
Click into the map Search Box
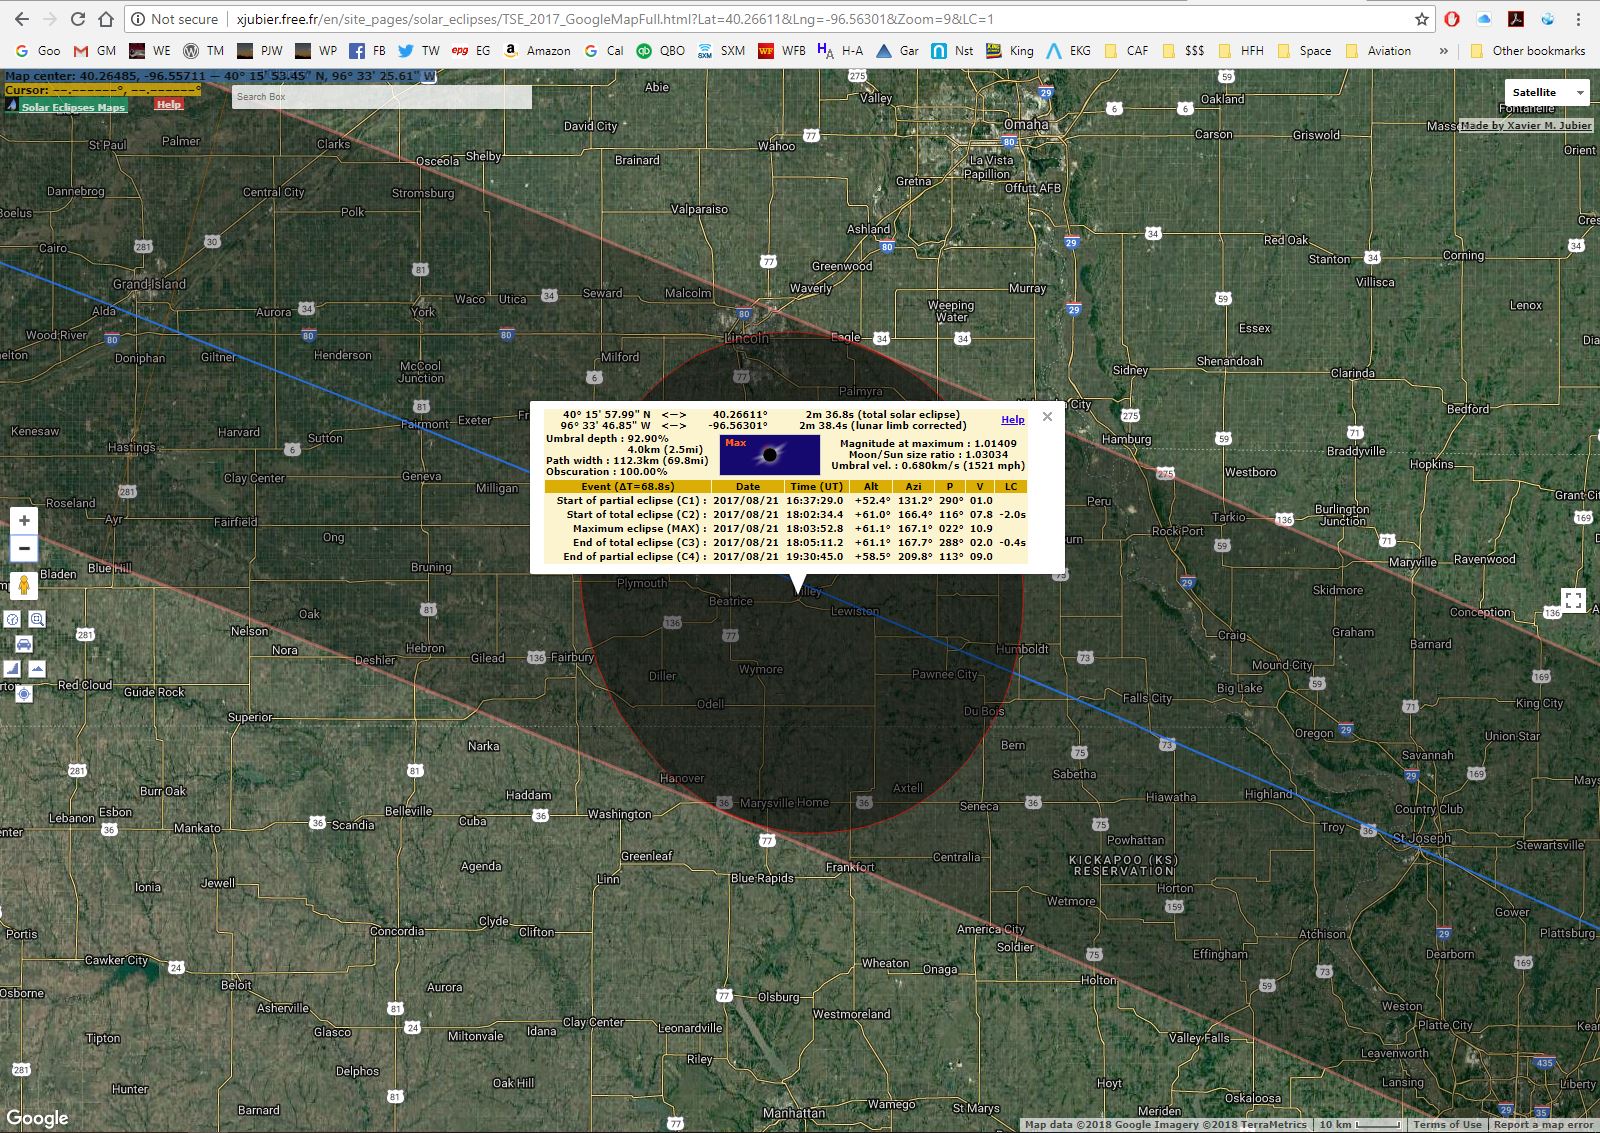pyautogui.click(x=380, y=97)
